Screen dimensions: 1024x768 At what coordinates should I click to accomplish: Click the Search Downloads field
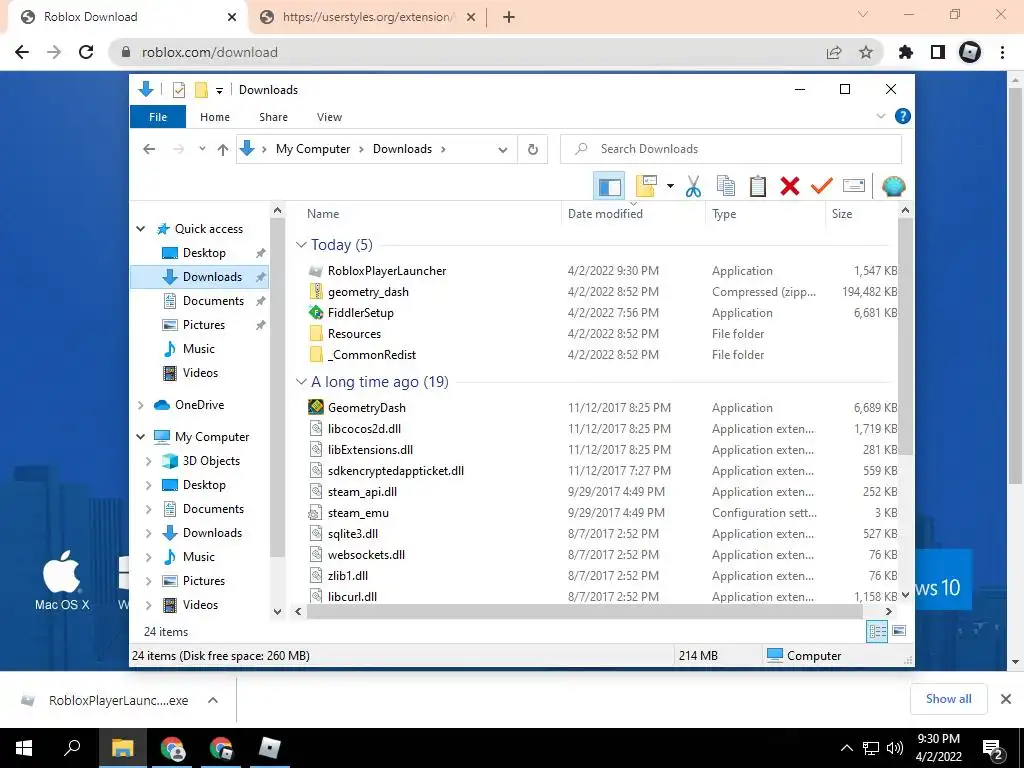(731, 150)
